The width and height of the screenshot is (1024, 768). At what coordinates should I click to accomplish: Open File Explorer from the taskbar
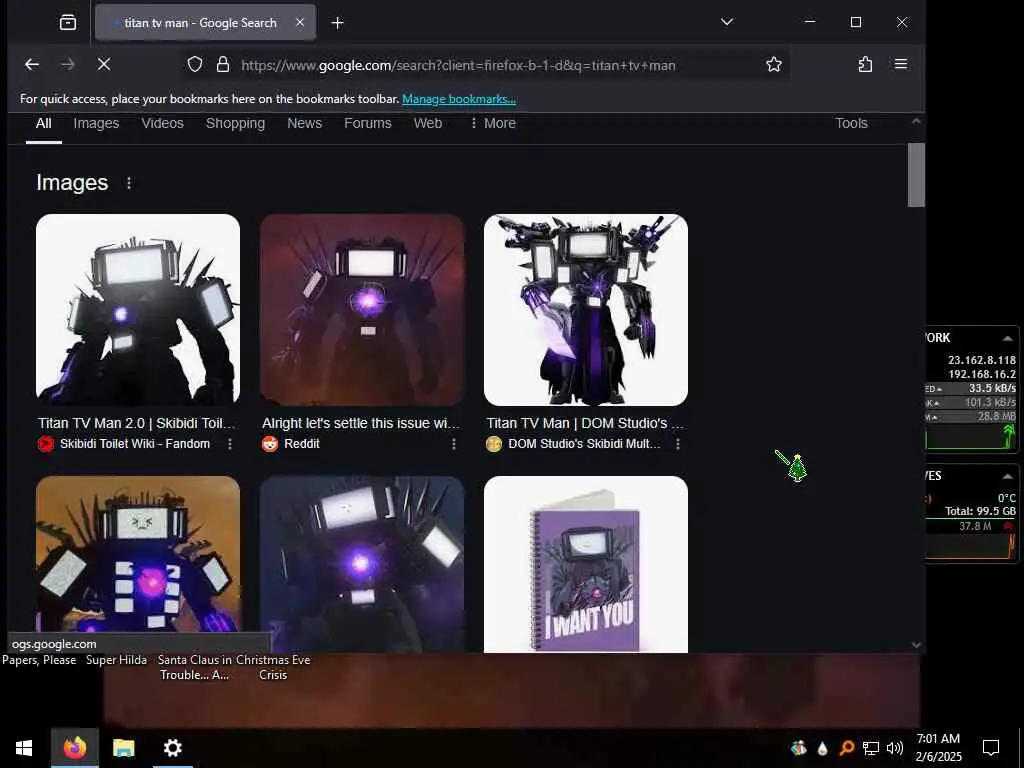click(x=123, y=748)
